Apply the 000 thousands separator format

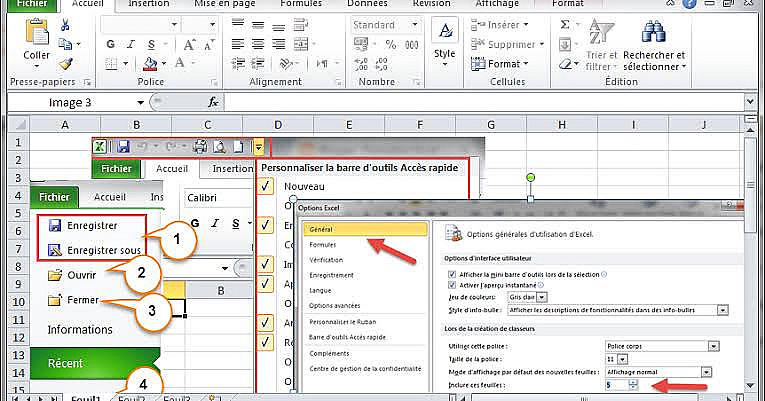[x=412, y=44]
